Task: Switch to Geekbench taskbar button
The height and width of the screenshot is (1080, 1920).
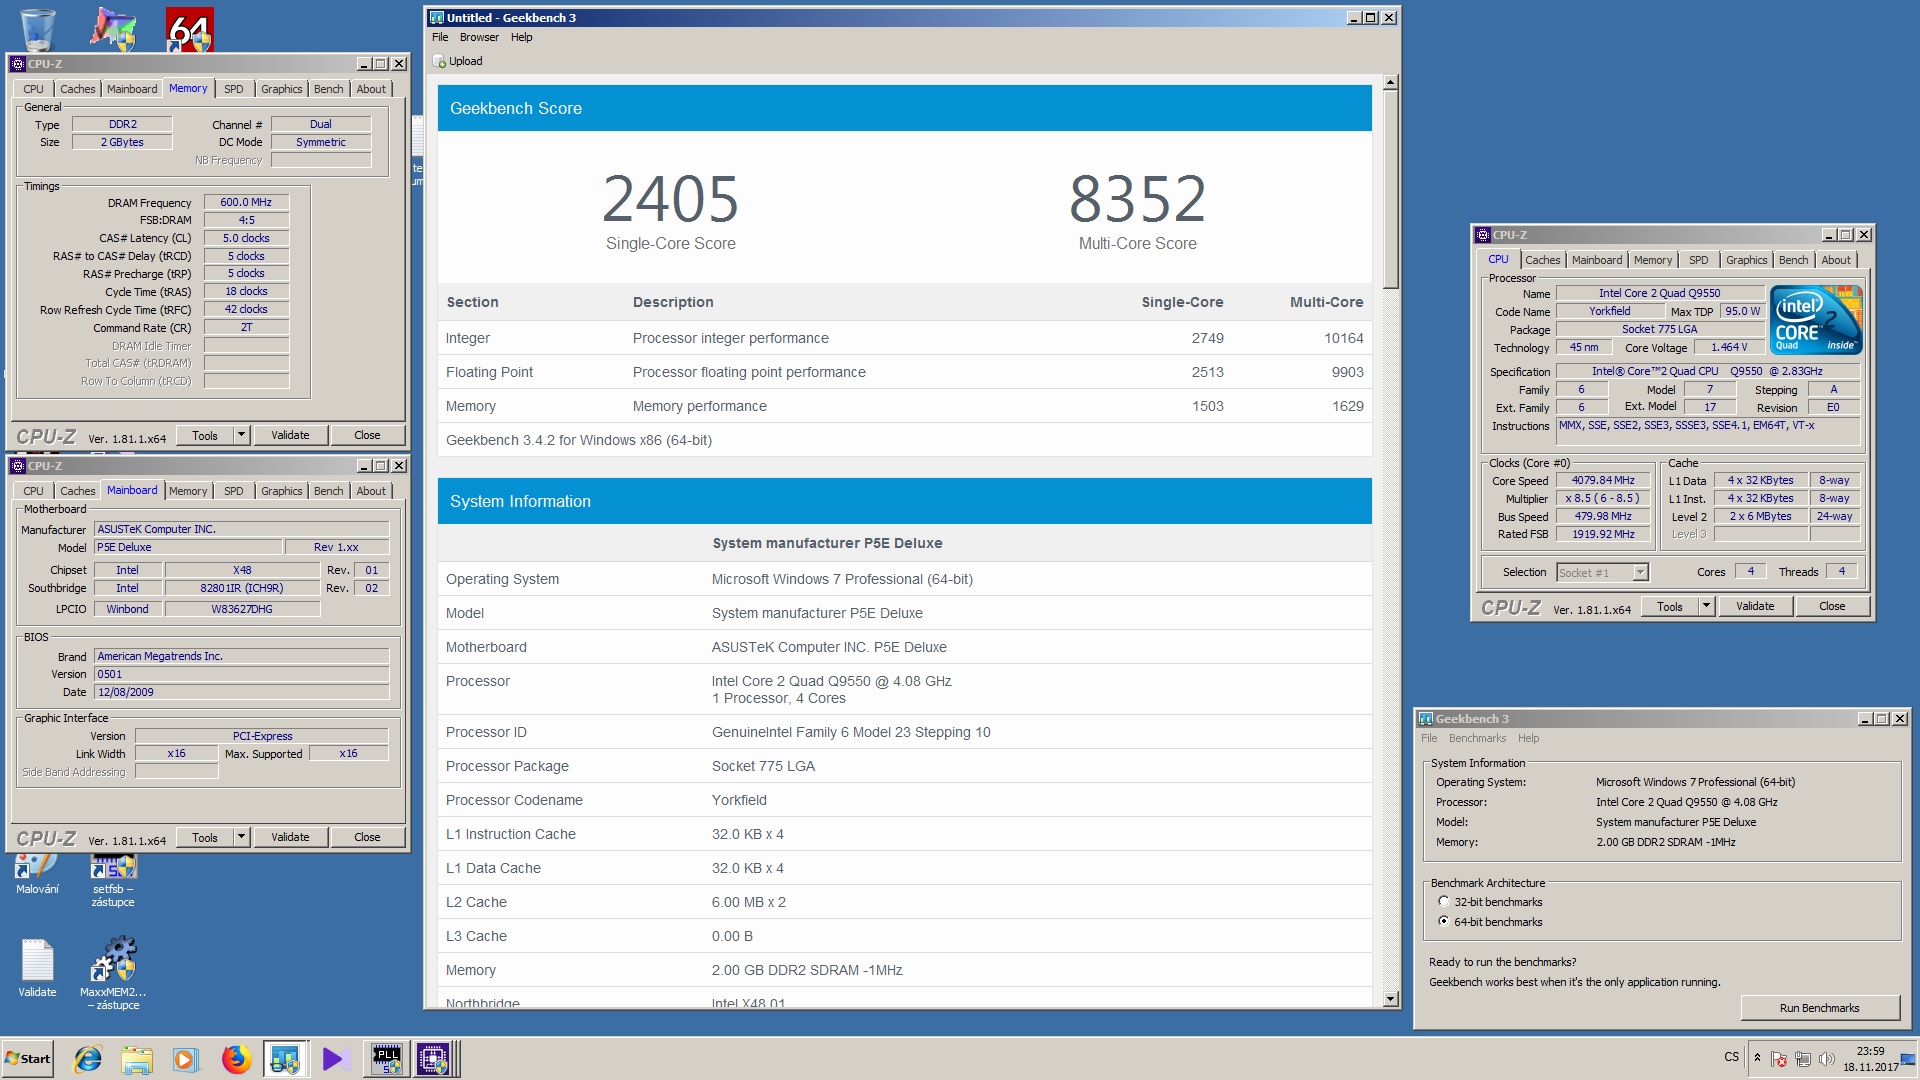Action: click(285, 1059)
